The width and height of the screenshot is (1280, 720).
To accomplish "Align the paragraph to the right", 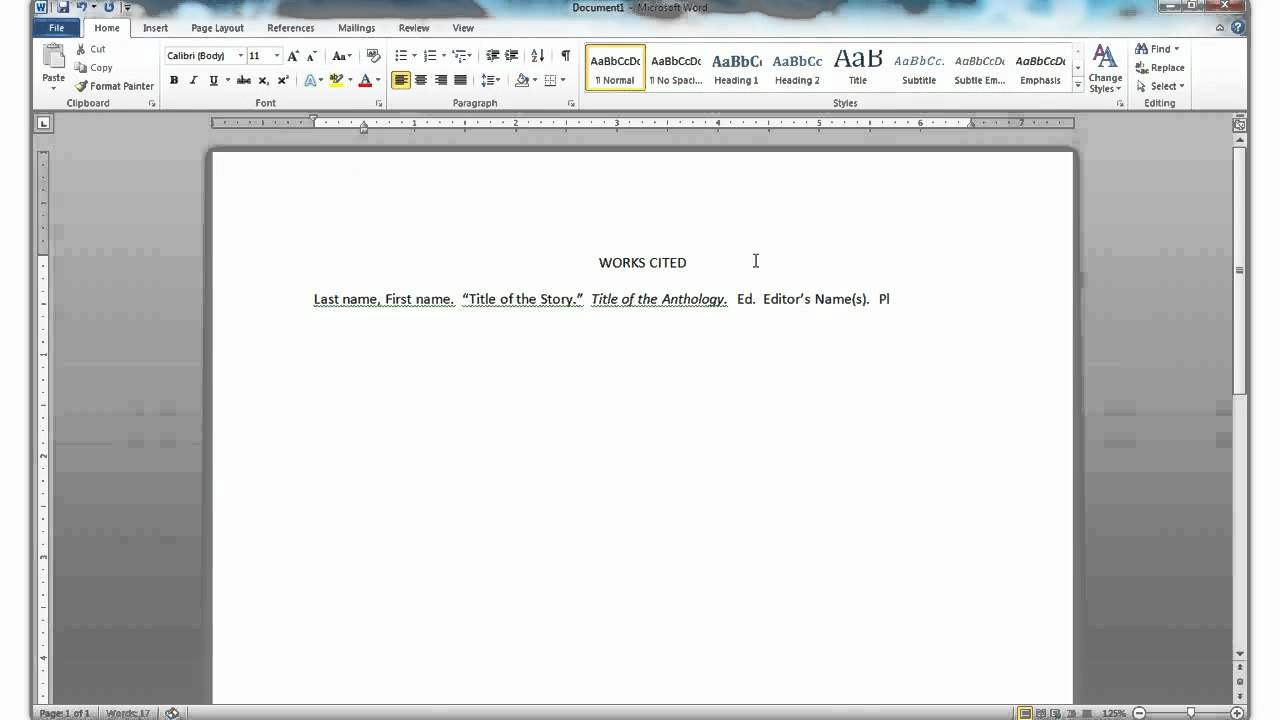I will coord(441,80).
